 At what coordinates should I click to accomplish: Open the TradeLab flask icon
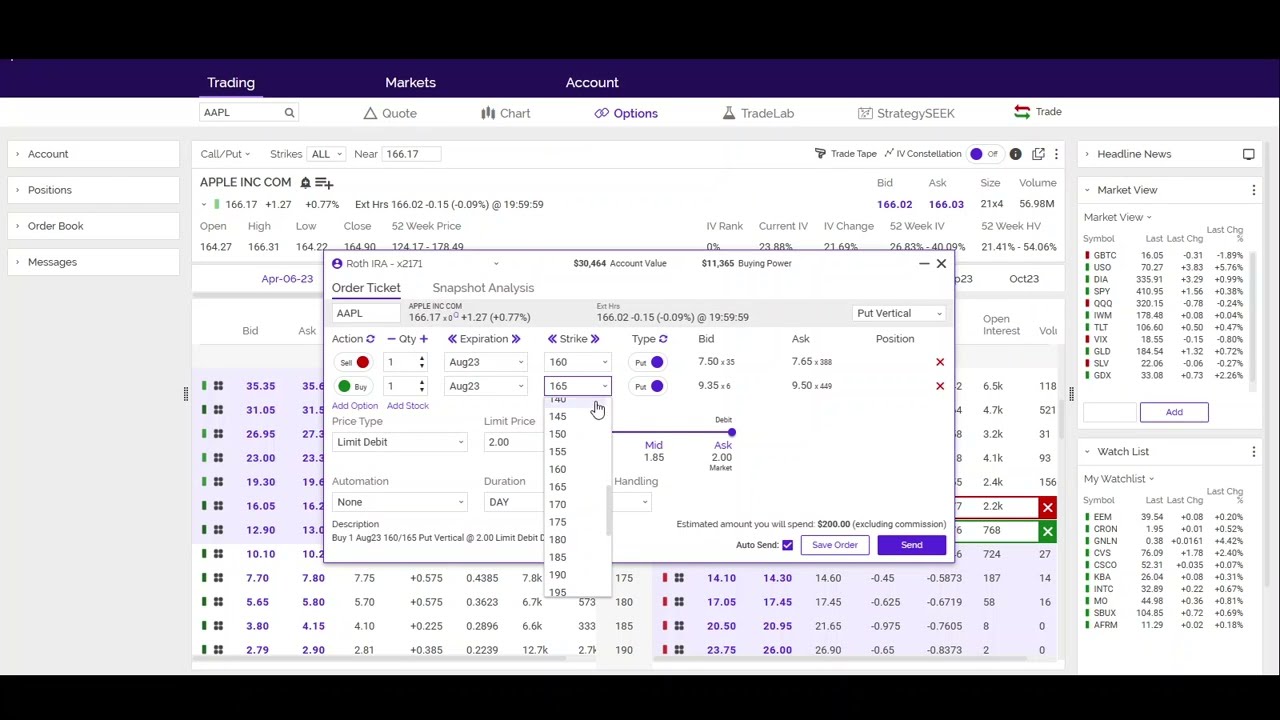[x=729, y=113]
